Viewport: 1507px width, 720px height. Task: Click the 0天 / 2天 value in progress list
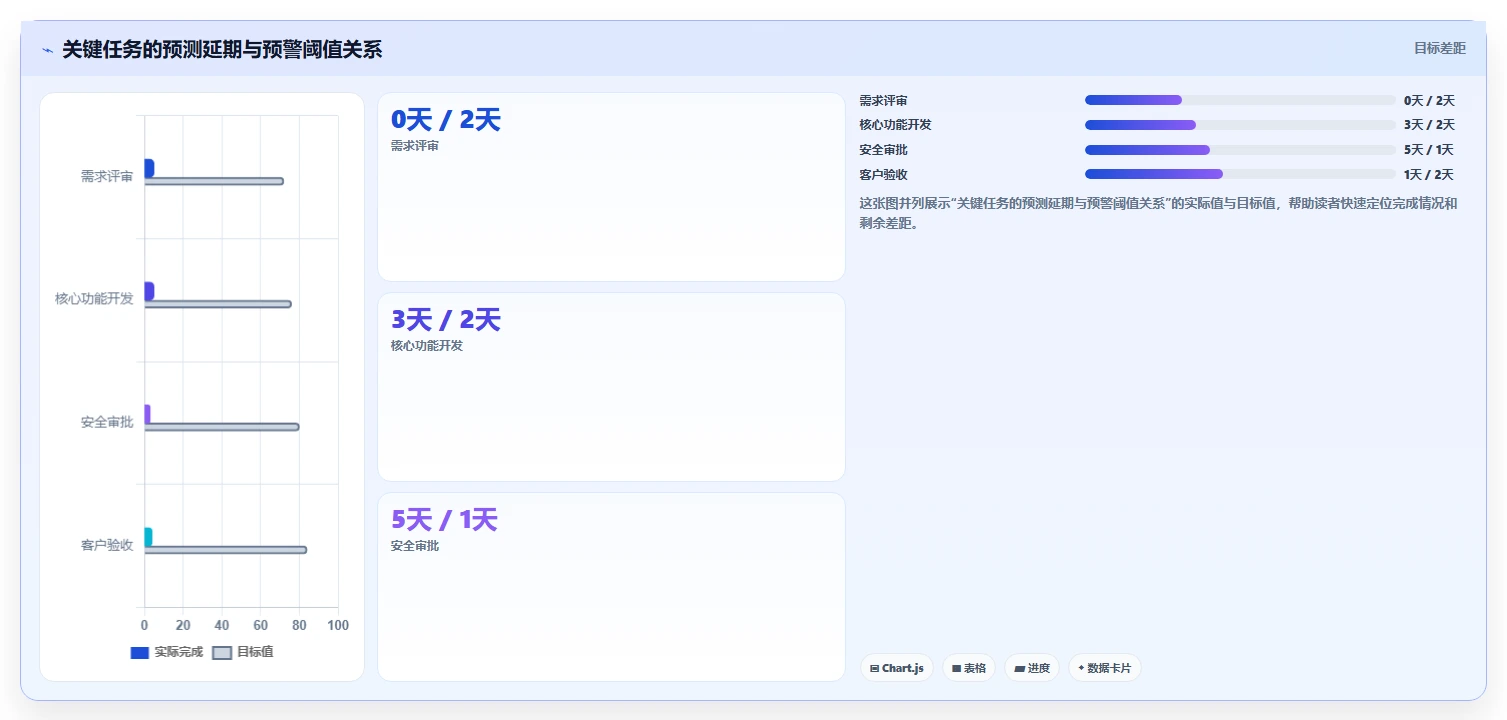point(1429,100)
